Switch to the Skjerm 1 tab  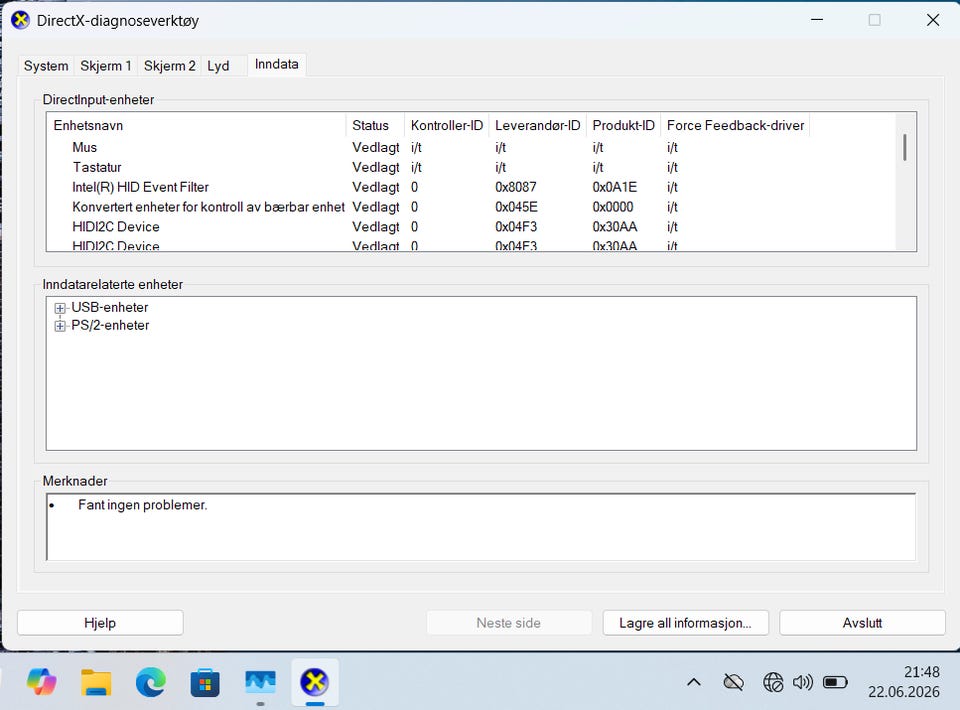click(x=106, y=65)
